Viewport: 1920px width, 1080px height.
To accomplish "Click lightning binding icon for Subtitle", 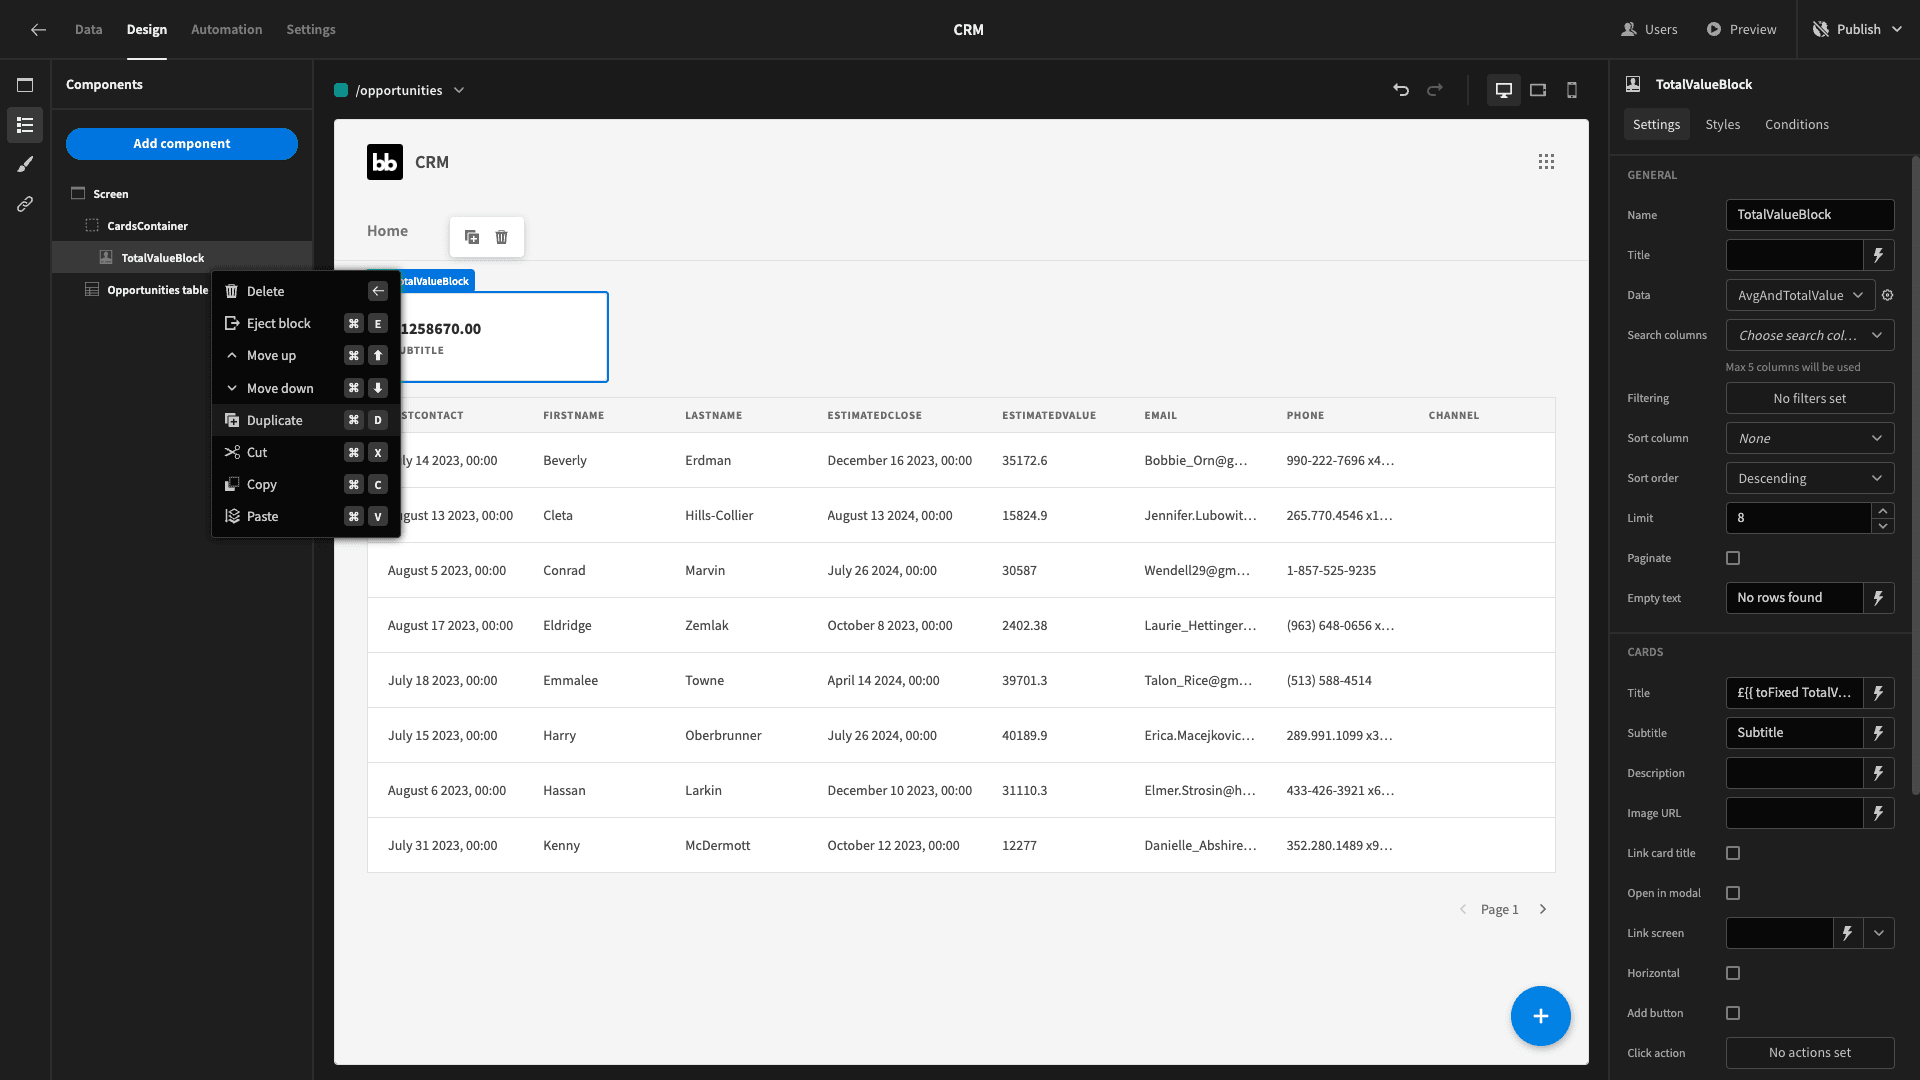I will [1879, 733].
